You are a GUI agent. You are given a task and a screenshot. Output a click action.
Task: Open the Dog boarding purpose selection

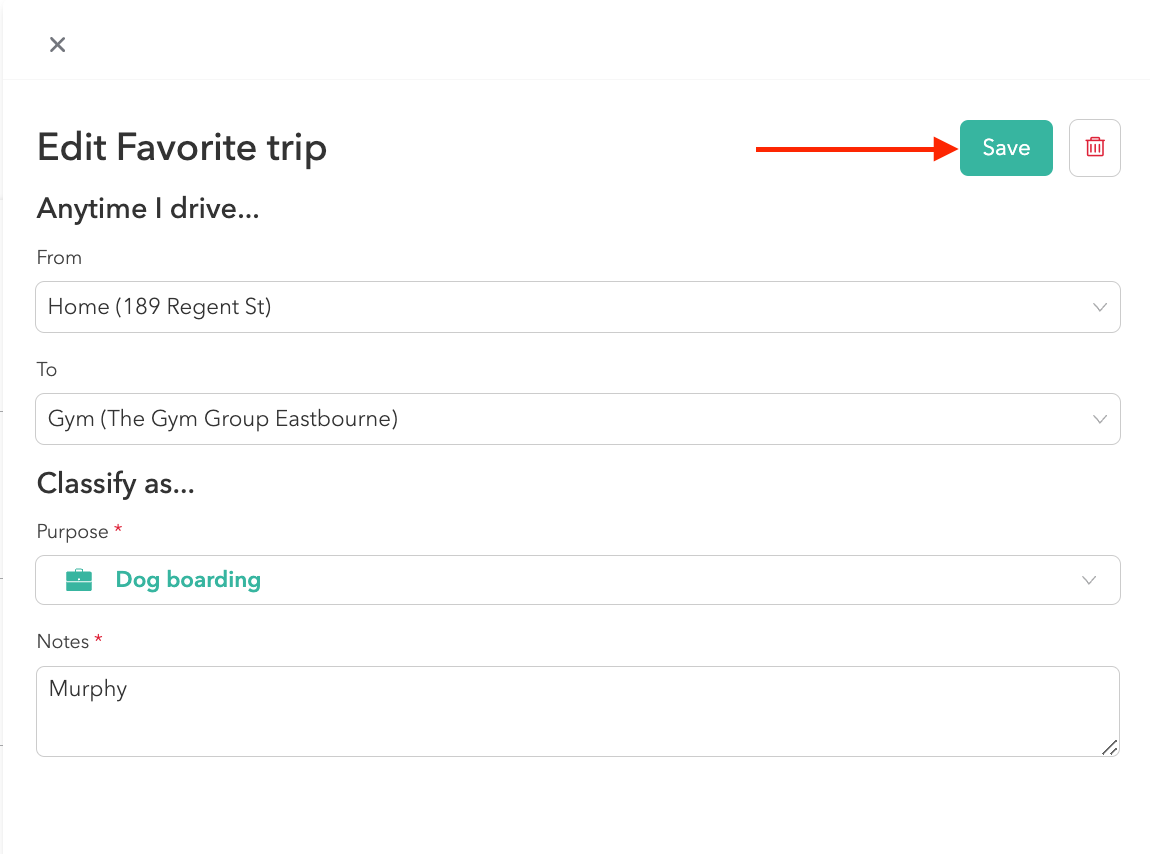click(188, 580)
